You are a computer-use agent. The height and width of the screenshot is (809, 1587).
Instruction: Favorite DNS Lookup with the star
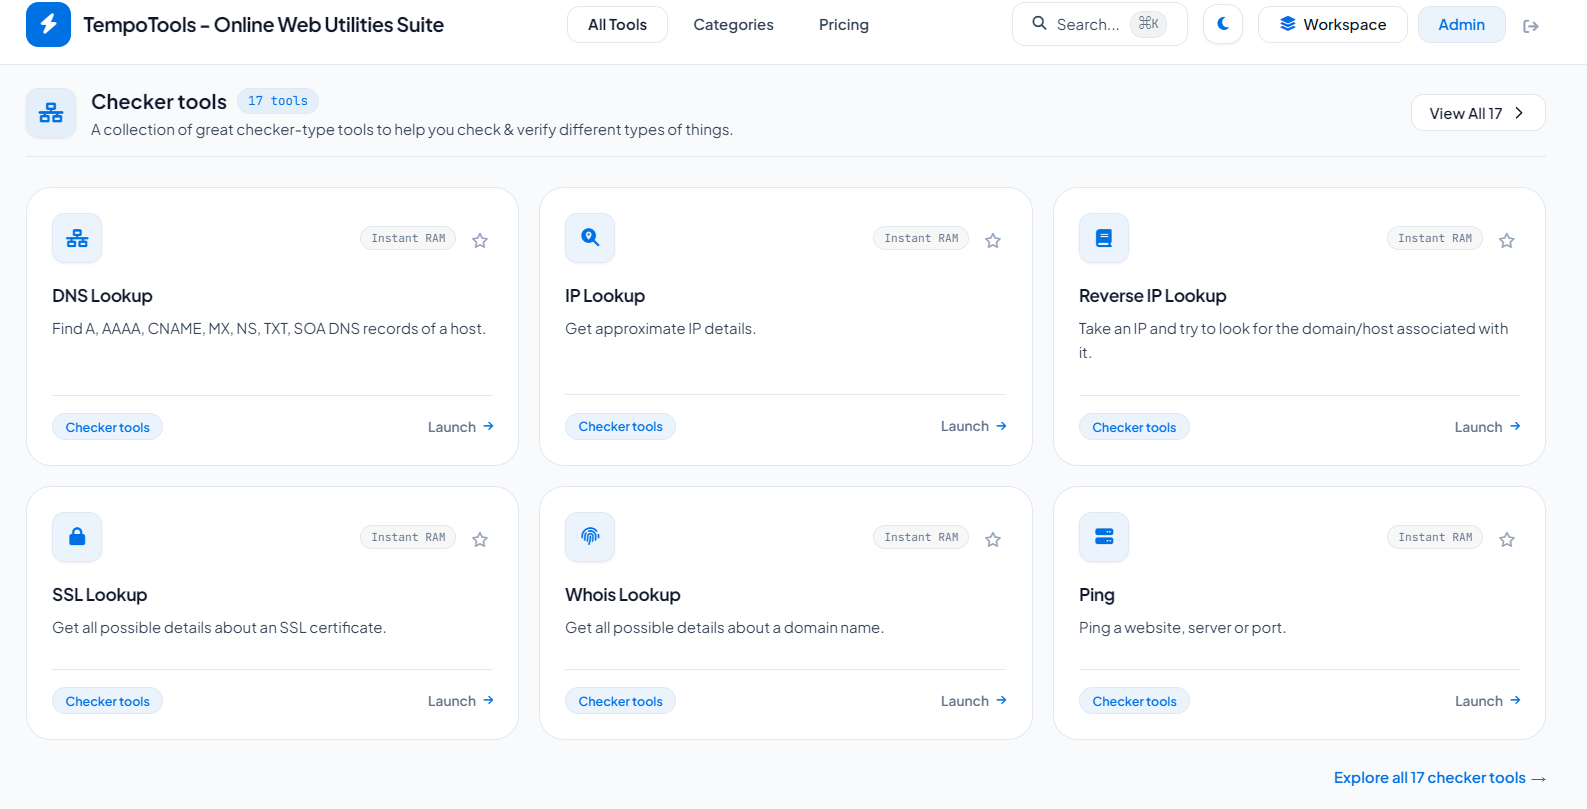480,240
